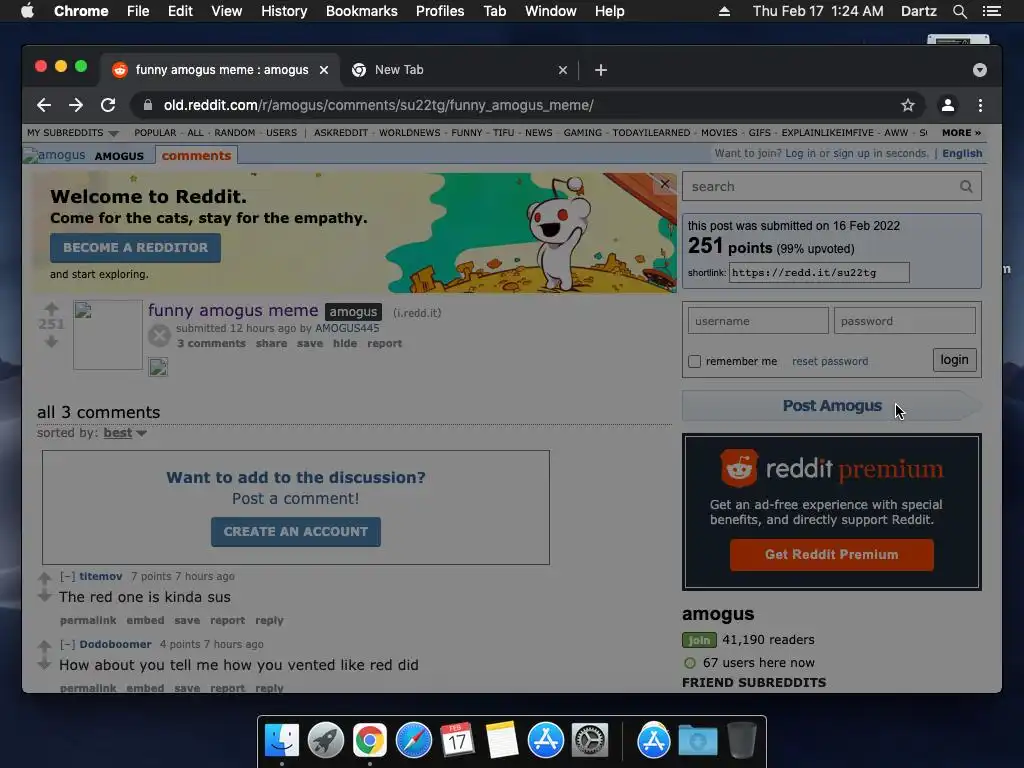
Task: Open the English language selector
Action: pyautogui.click(x=962, y=153)
